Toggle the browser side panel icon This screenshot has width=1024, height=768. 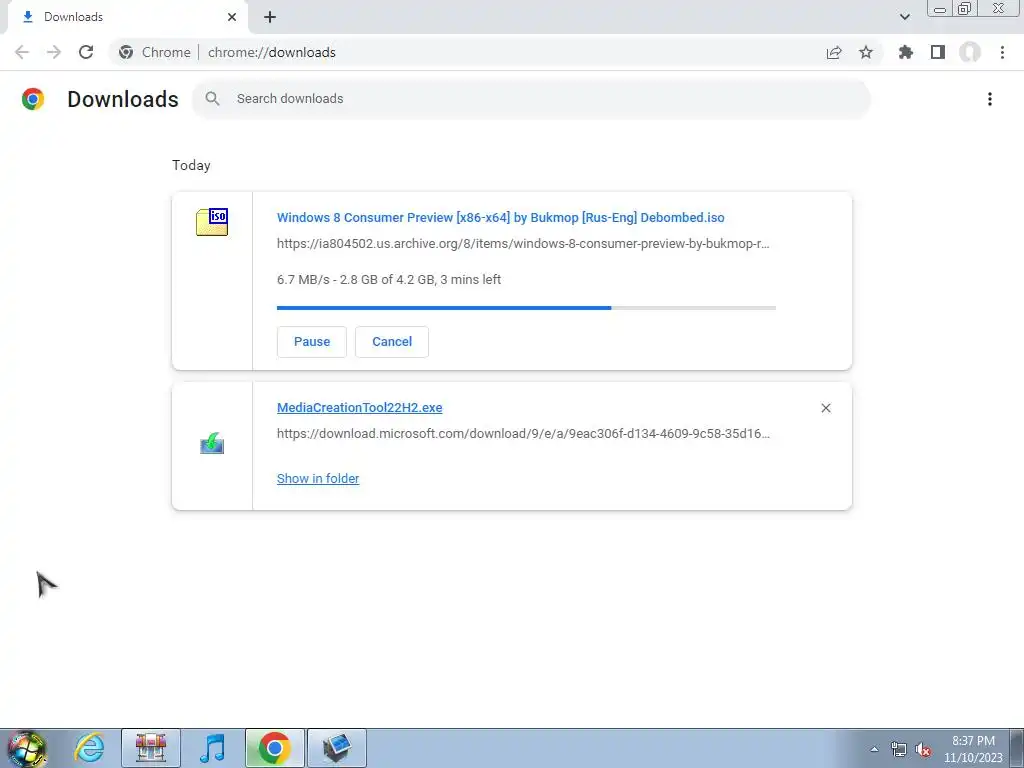click(x=938, y=52)
